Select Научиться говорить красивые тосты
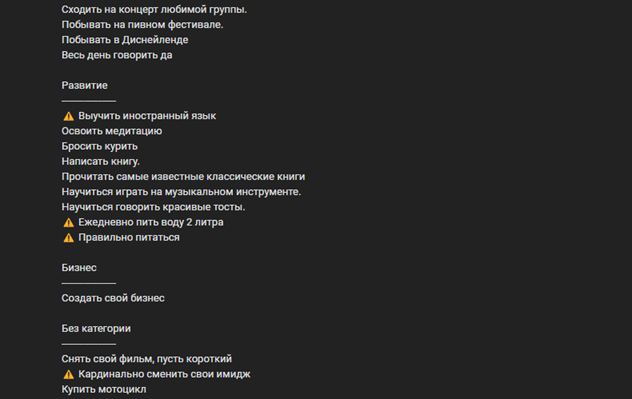Image resolution: width=632 pixels, height=399 pixels. pyautogui.click(x=153, y=207)
